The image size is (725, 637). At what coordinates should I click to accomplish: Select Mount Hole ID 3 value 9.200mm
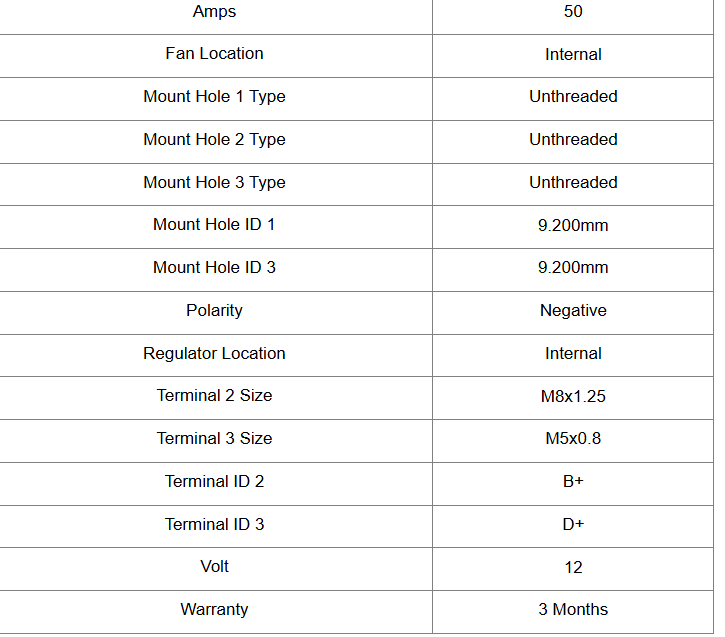(573, 268)
